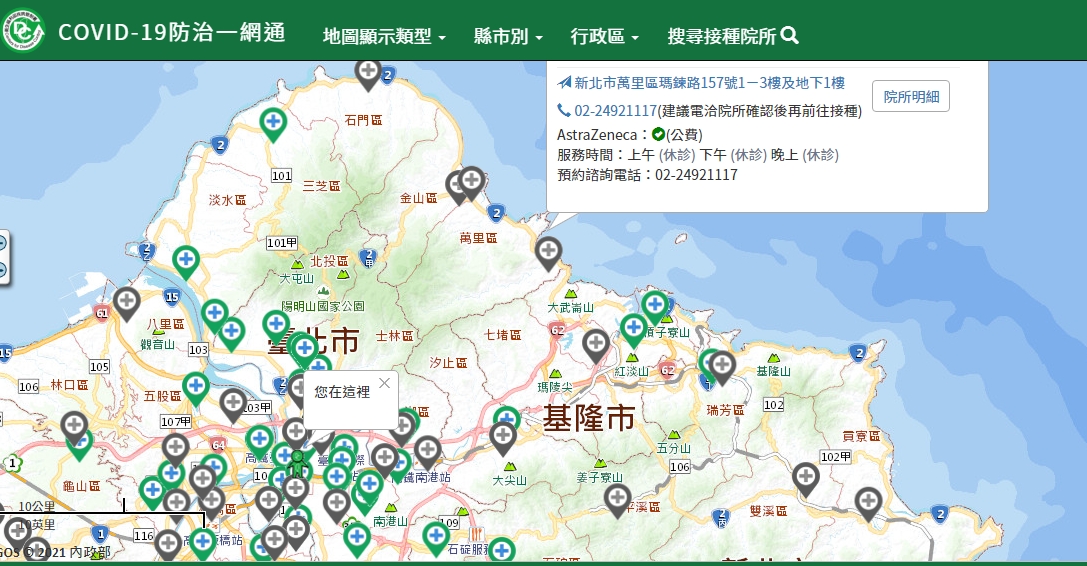The height and width of the screenshot is (566, 1087).
Task: Click the 基隆市 map label
Action: (589, 418)
